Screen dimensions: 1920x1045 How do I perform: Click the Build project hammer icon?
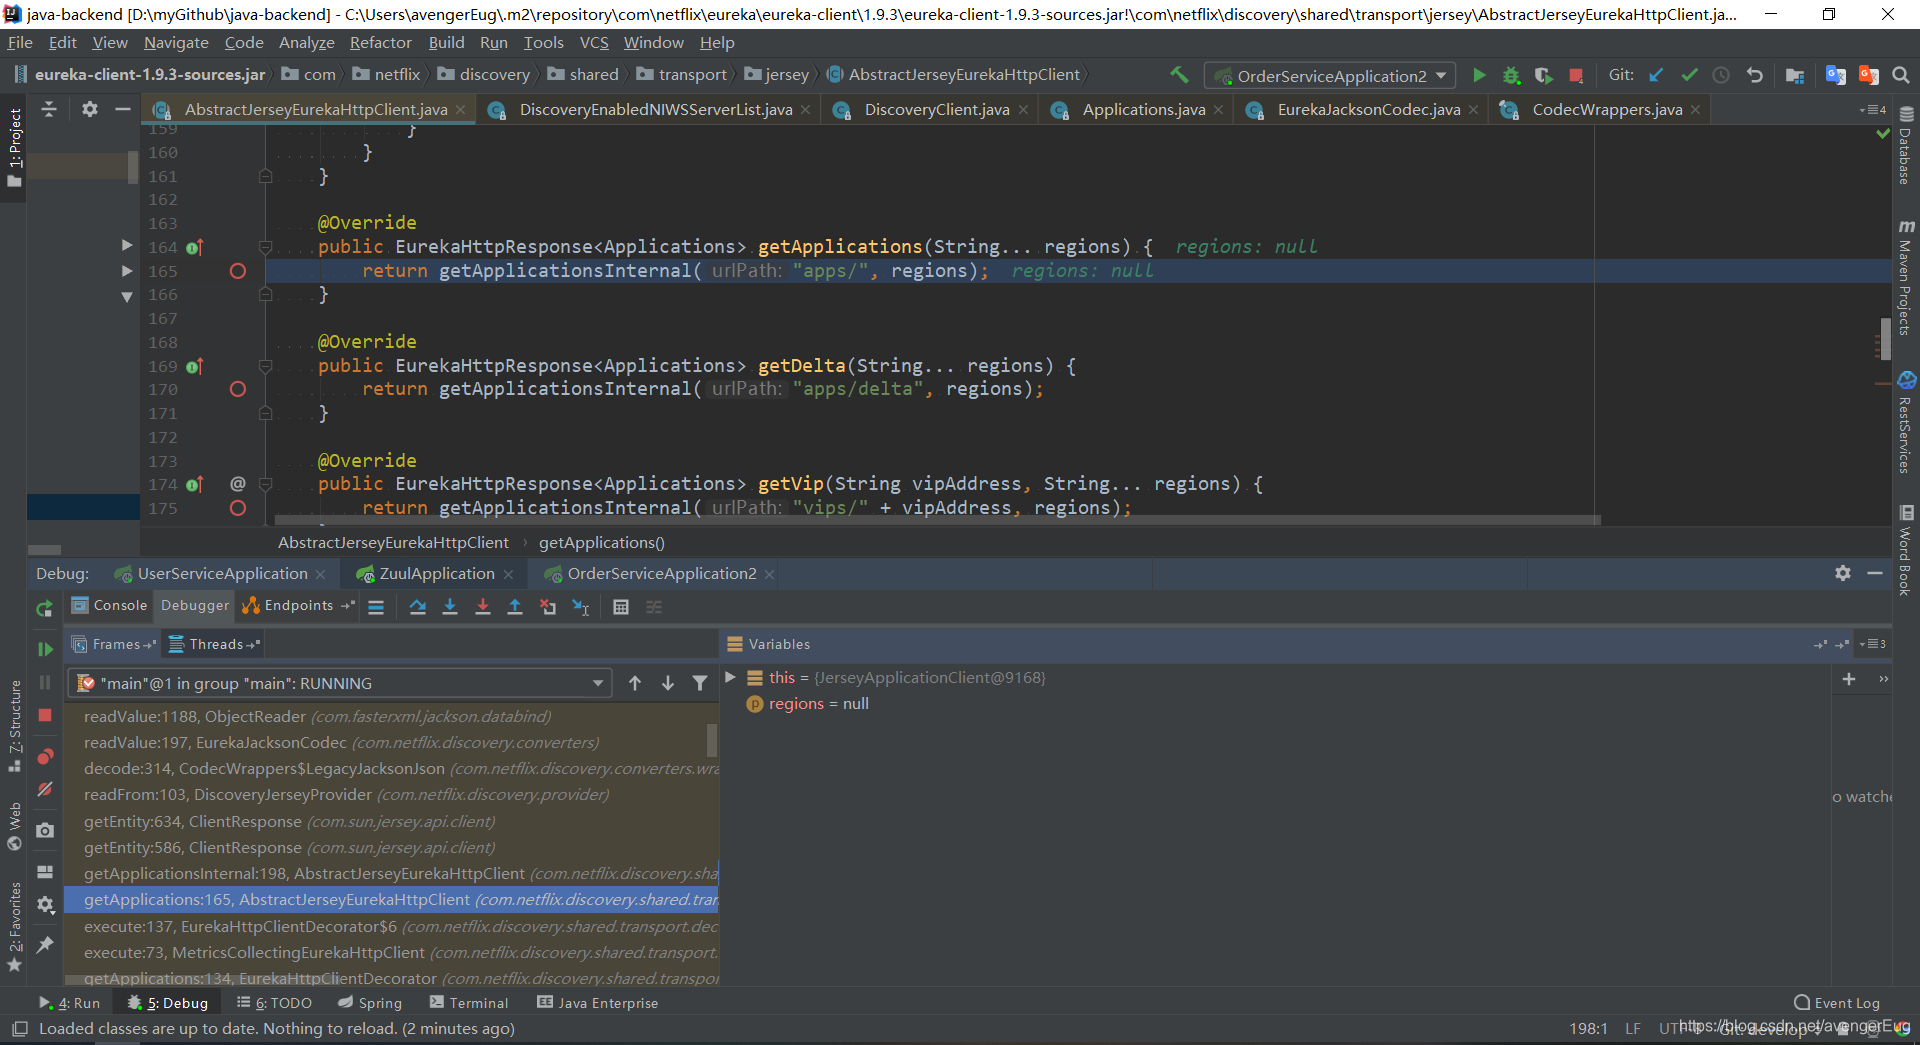tap(1180, 75)
